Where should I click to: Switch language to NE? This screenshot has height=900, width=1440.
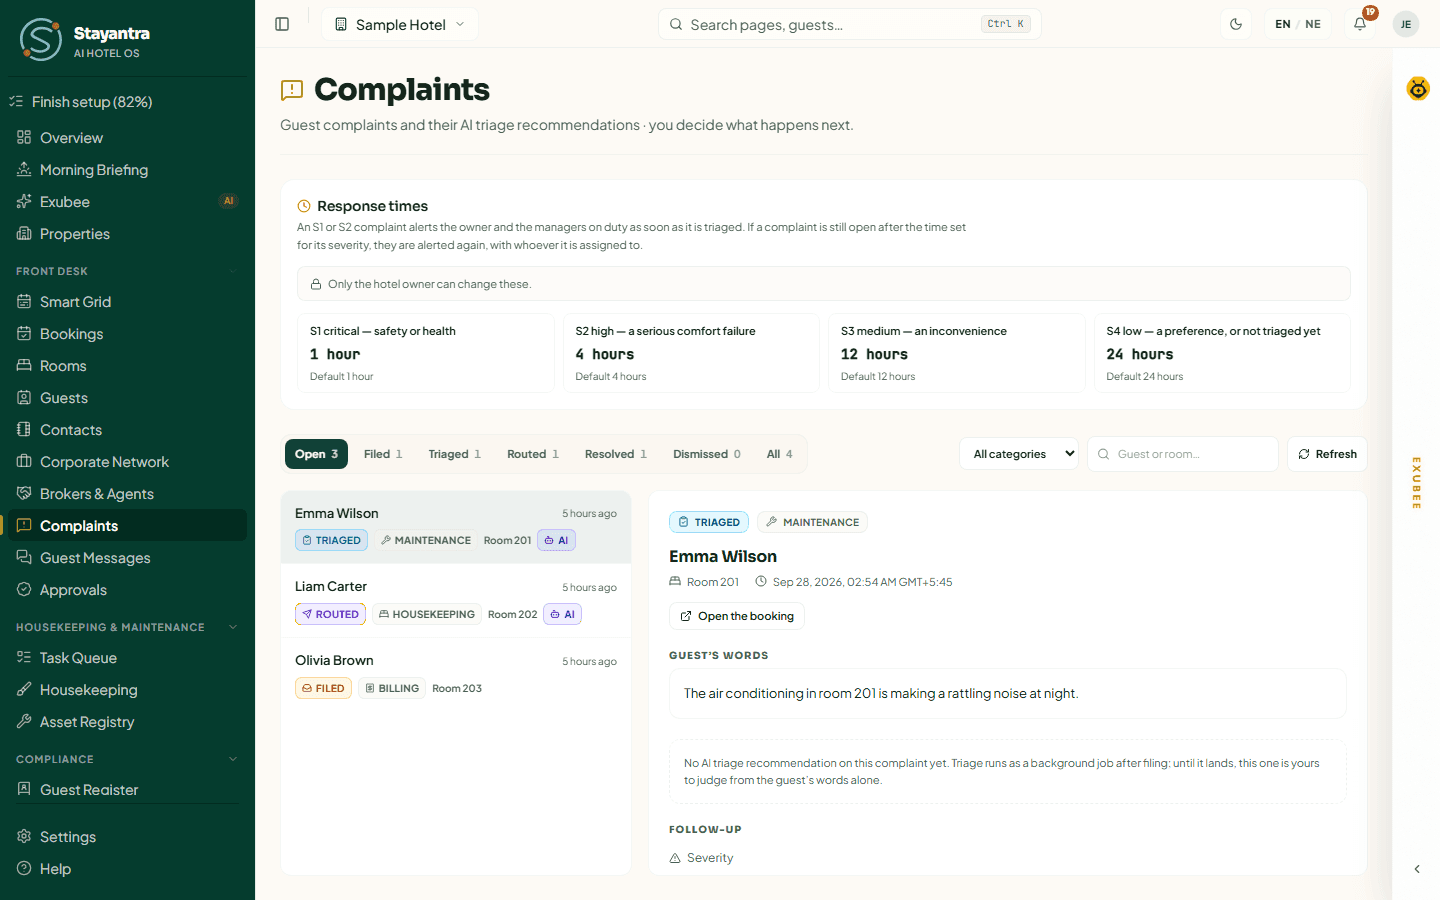[1313, 24]
